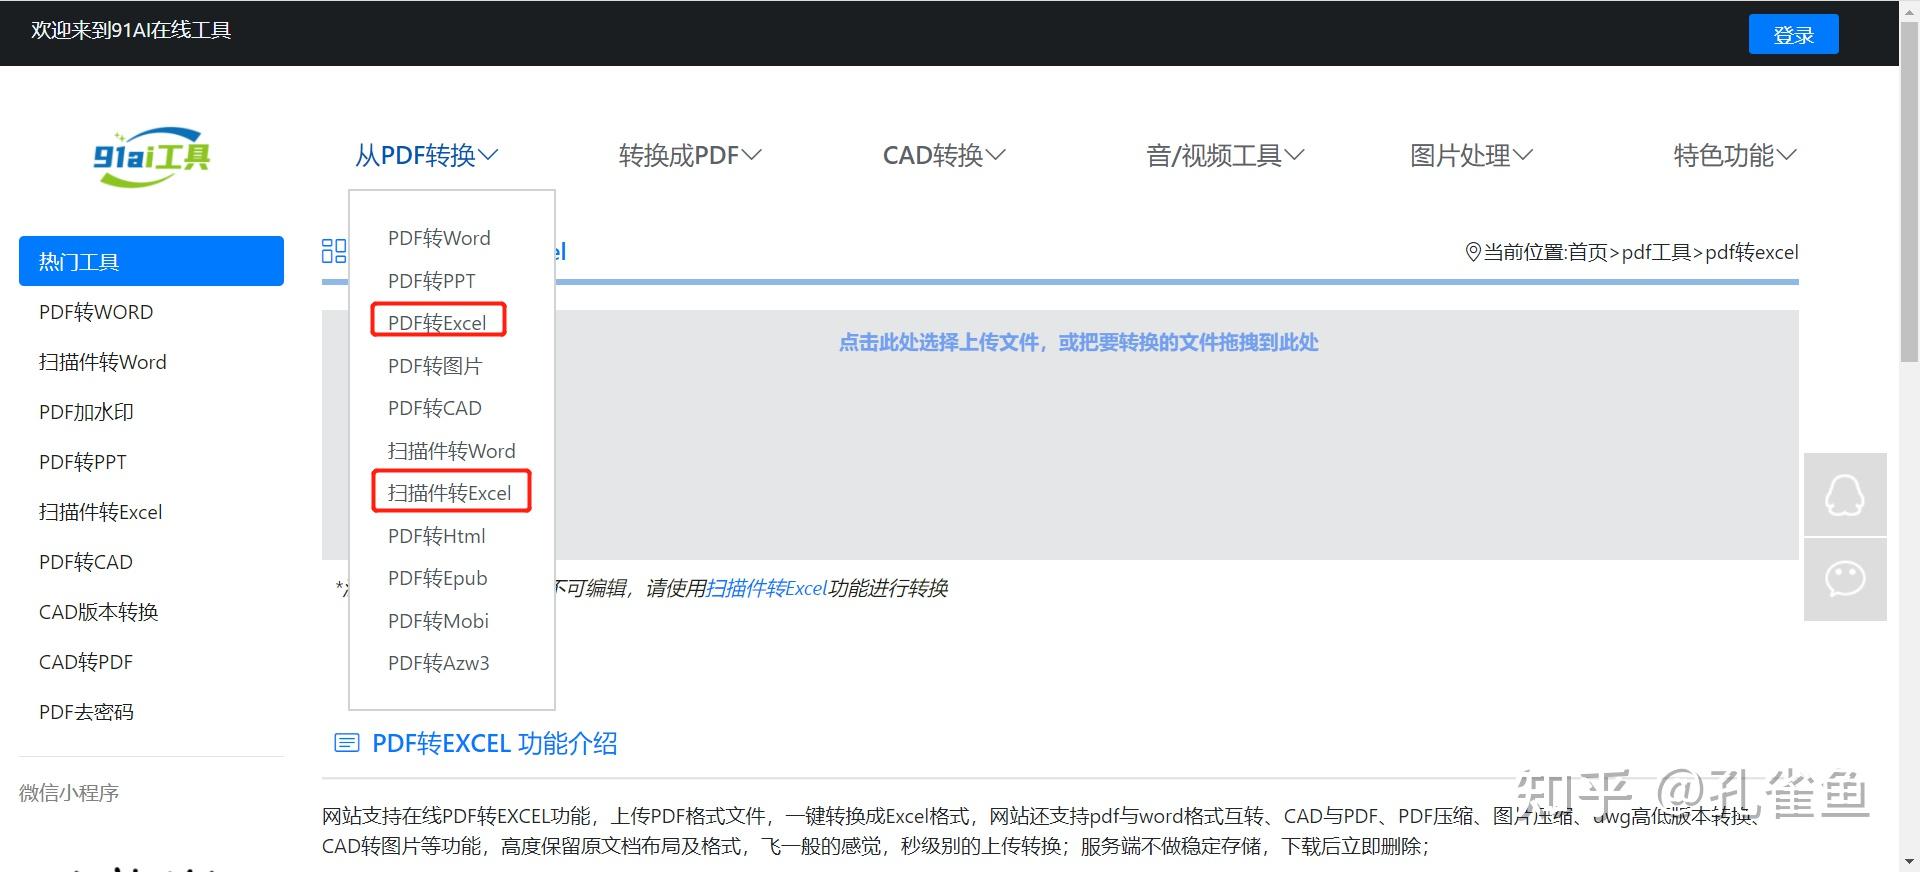Select the 热门工具 sidebar header
The height and width of the screenshot is (872, 1920).
tap(151, 261)
